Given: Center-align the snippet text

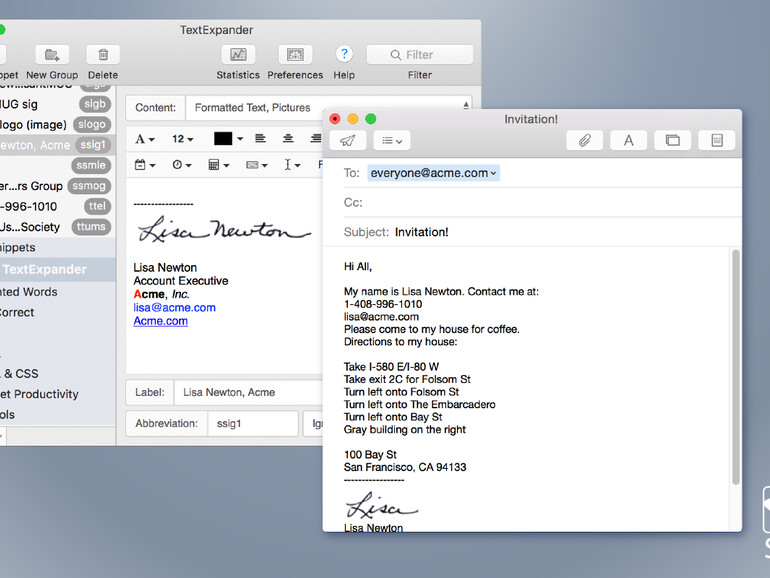Looking at the screenshot, I should click(288, 138).
